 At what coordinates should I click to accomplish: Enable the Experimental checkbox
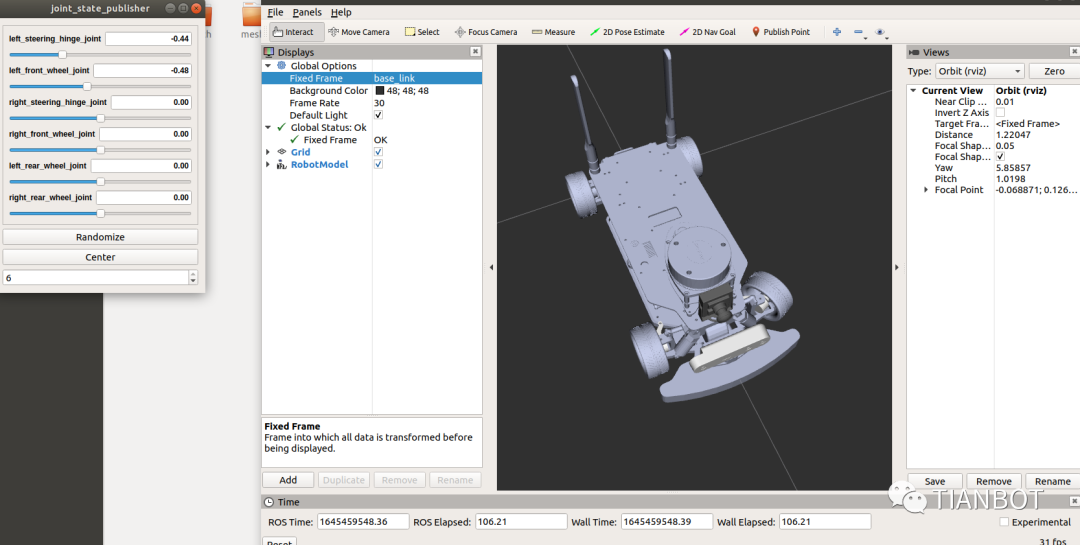pyautogui.click(x=1004, y=522)
